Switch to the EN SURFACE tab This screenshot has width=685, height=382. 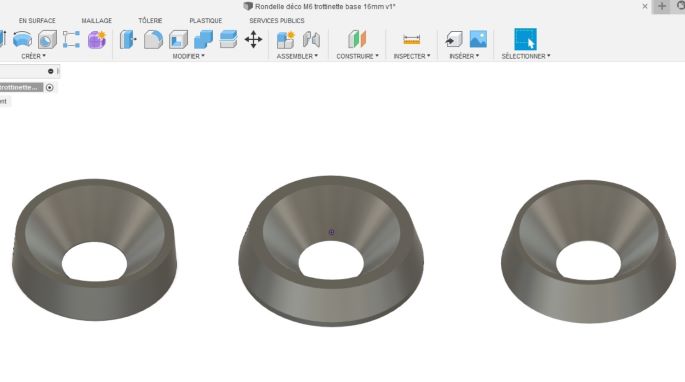pos(37,21)
